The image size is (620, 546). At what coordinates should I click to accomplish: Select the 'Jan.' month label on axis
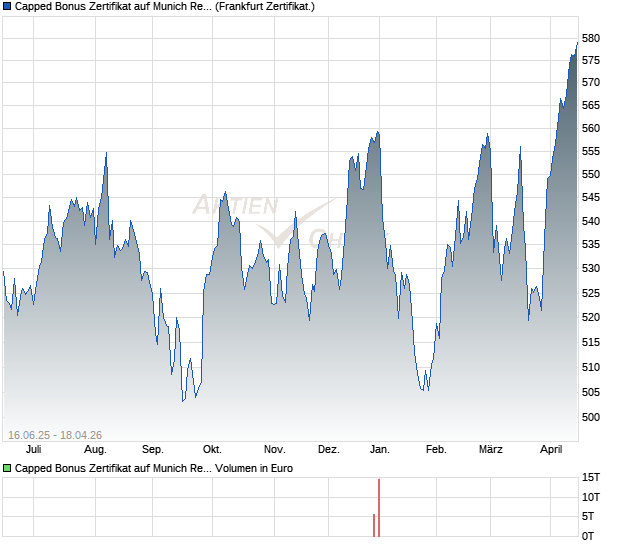[x=380, y=450]
